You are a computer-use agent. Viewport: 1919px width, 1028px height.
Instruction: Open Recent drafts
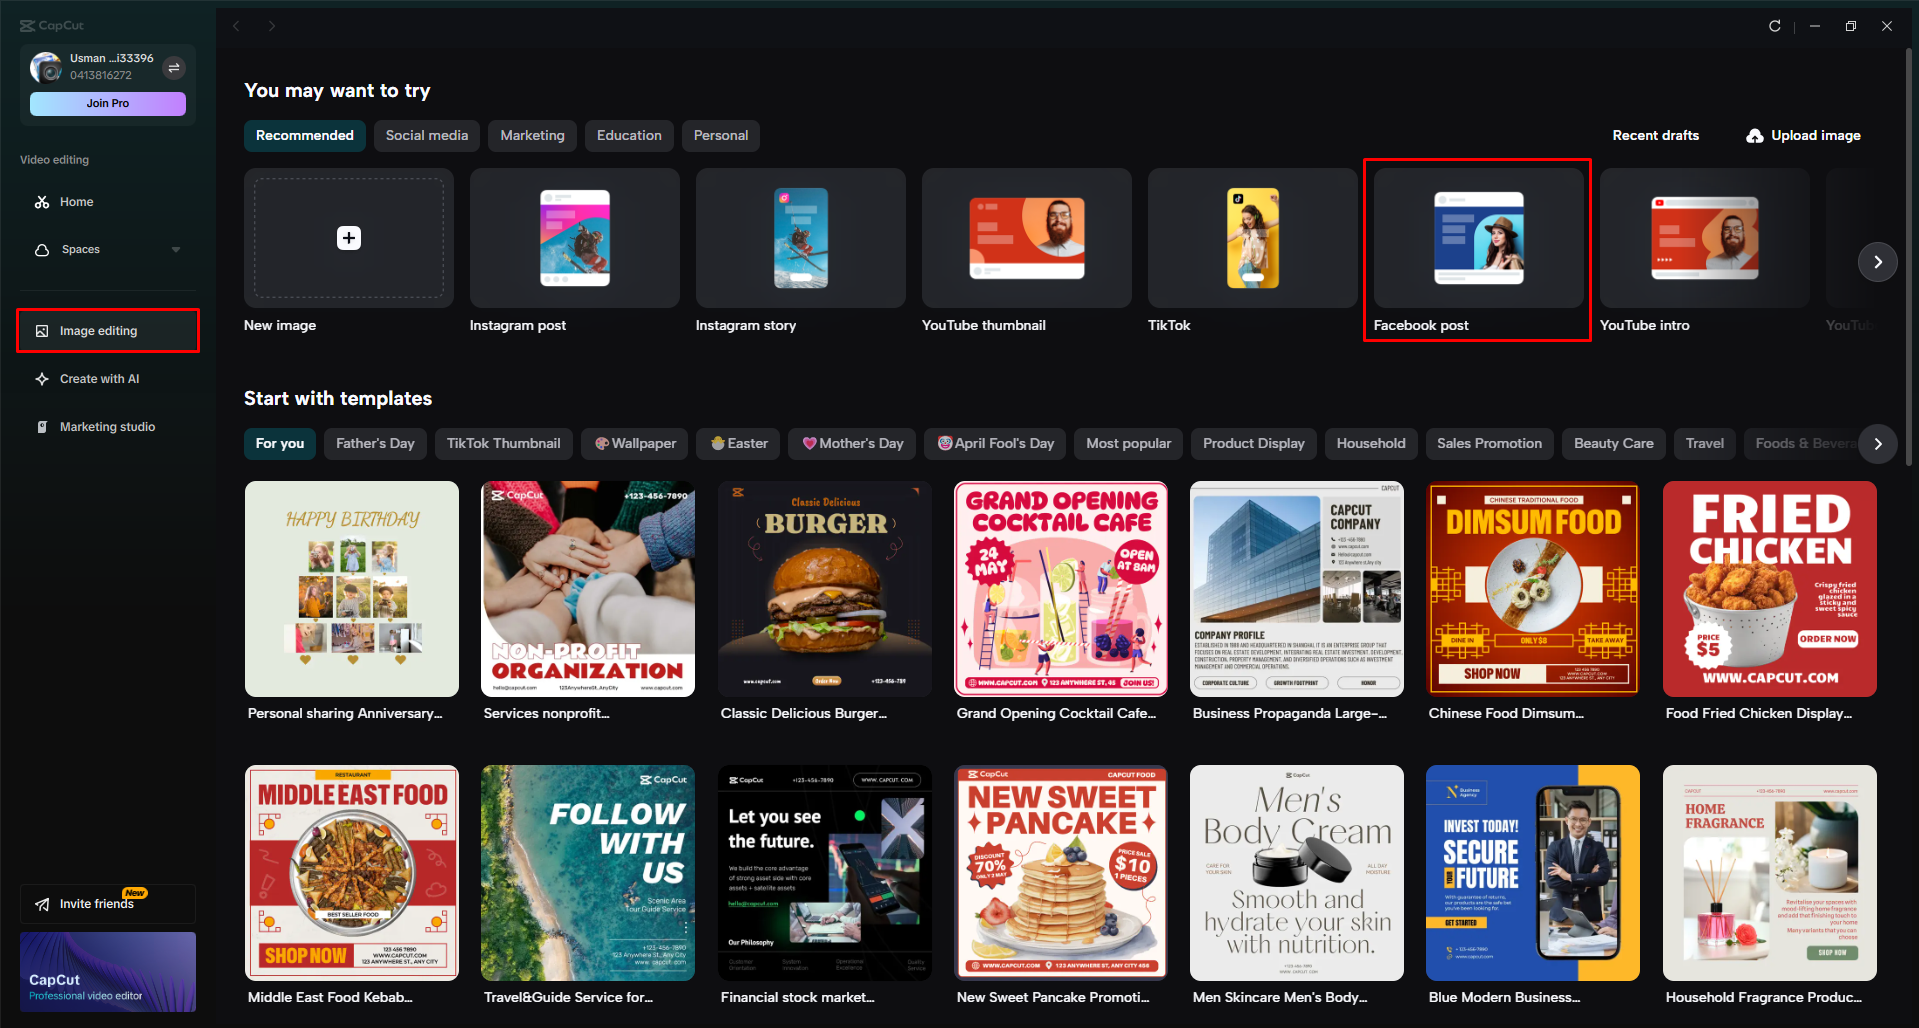click(x=1656, y=136)
